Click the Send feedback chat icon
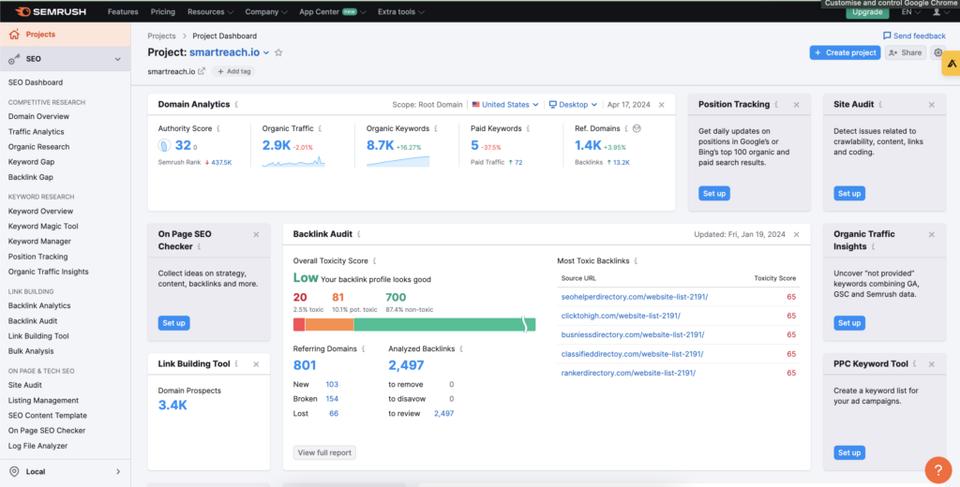Viewport: 960px width, 487px height. coord(887,36)
